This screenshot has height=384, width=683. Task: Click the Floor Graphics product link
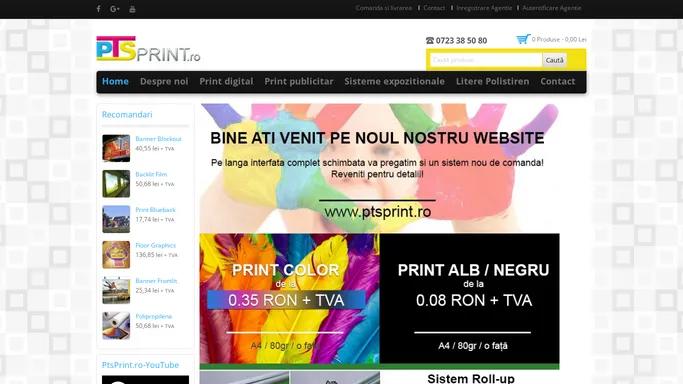coord(156,245)
